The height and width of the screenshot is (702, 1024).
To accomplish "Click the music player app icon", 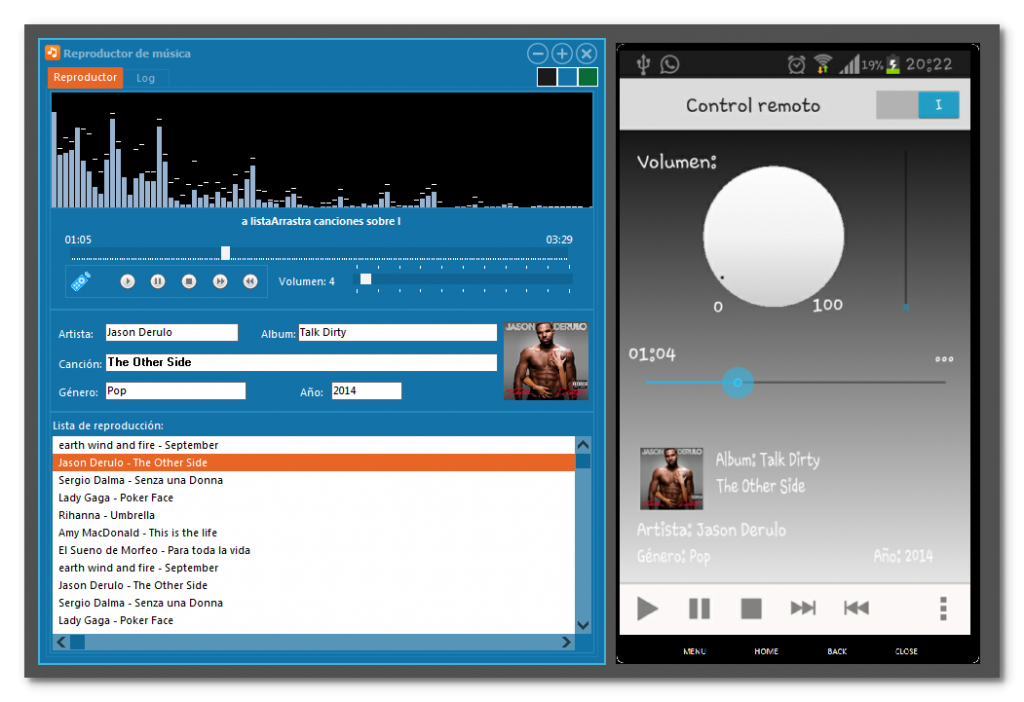I will click(52, 53).
